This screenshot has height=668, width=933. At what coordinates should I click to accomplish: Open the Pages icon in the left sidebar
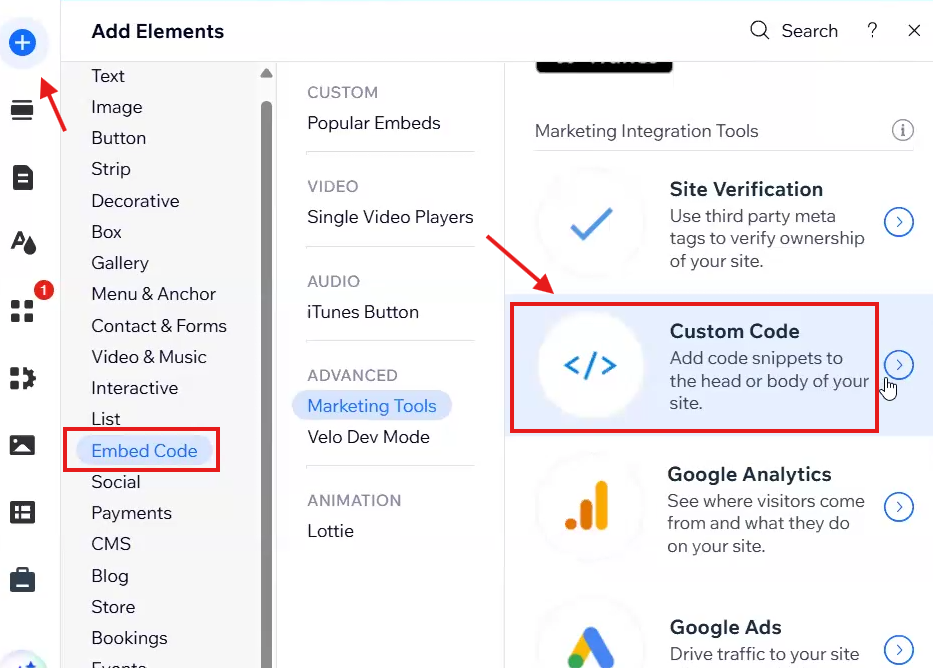point(22,178)
